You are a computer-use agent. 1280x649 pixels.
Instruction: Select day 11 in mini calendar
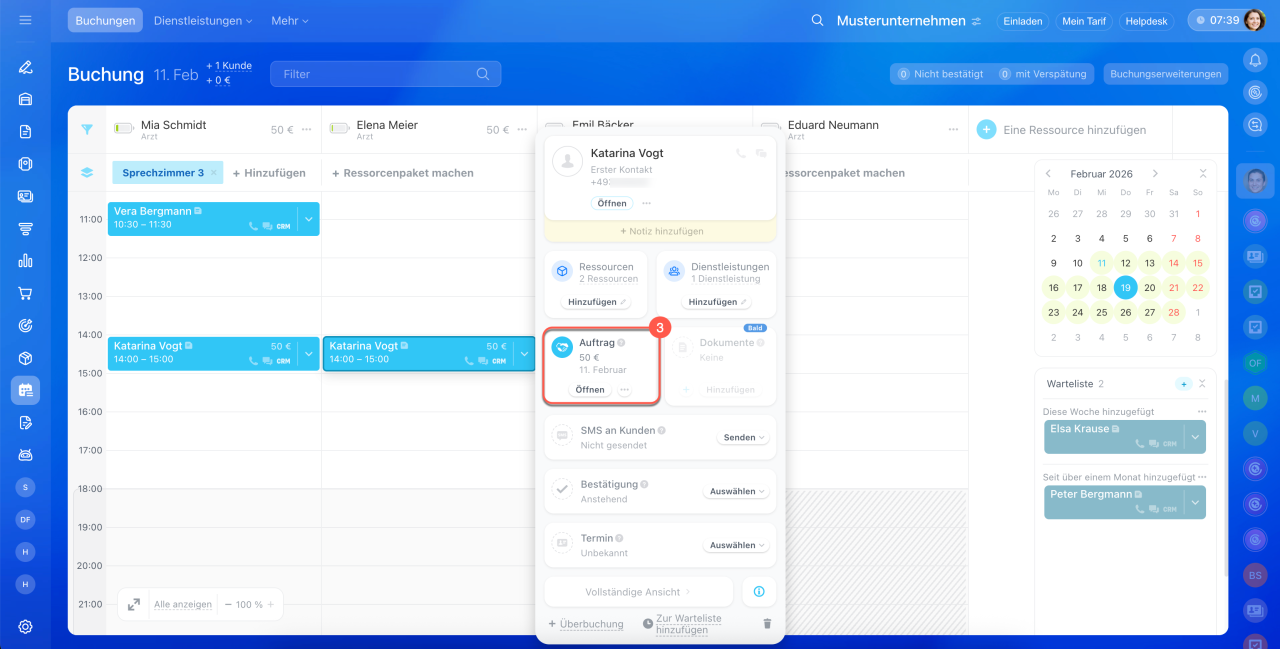(1101, 263)
